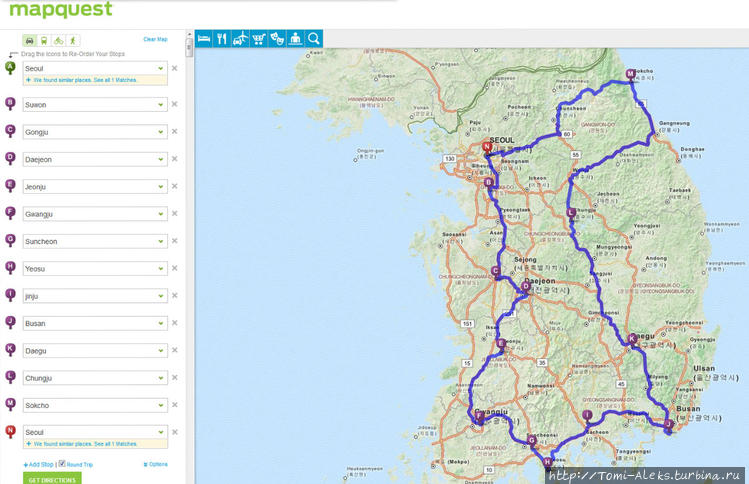749x484 pixels.
Task: Open dropdown arrow for Busan stop
Action: pos(160,323)
